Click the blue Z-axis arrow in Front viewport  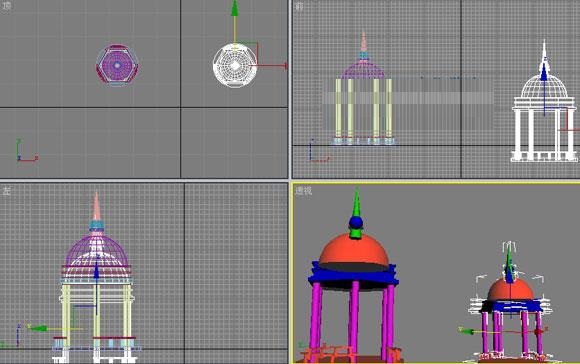pos(544,73)
